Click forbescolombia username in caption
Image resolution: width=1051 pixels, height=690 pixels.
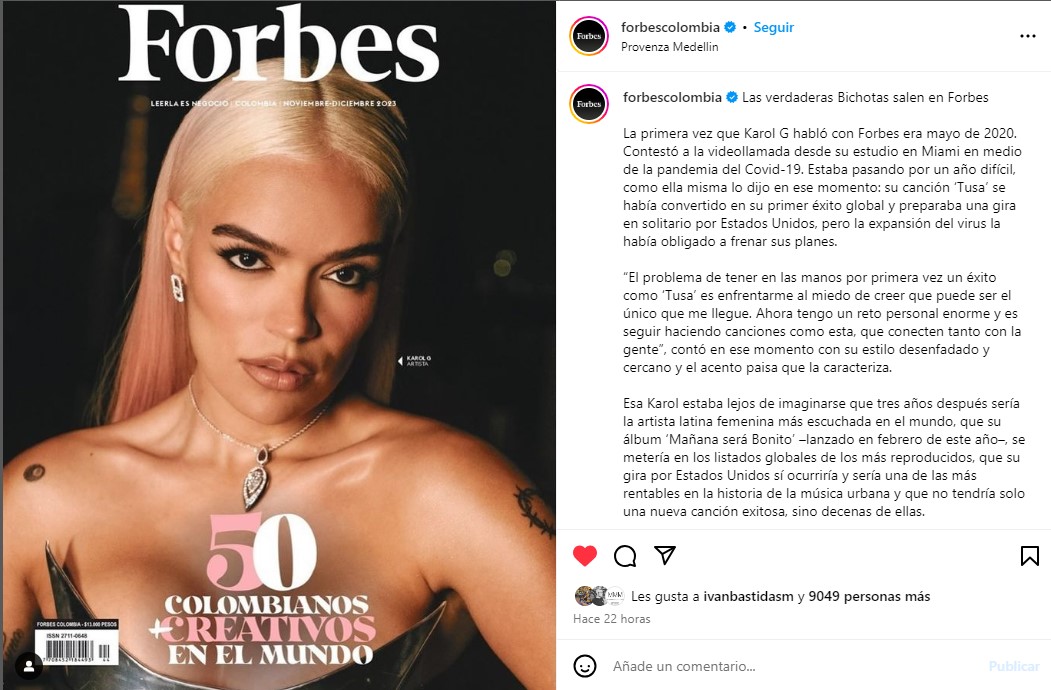[672, 97]
